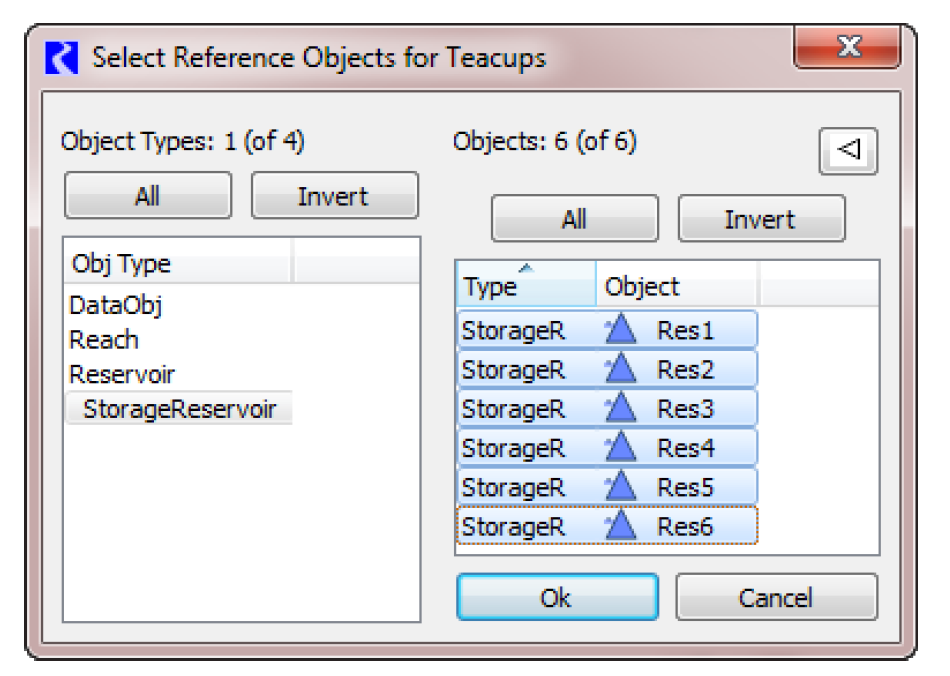Click the Res5 reservoir triangle icon
Screen dimensions: 950x676
(621, 487)
